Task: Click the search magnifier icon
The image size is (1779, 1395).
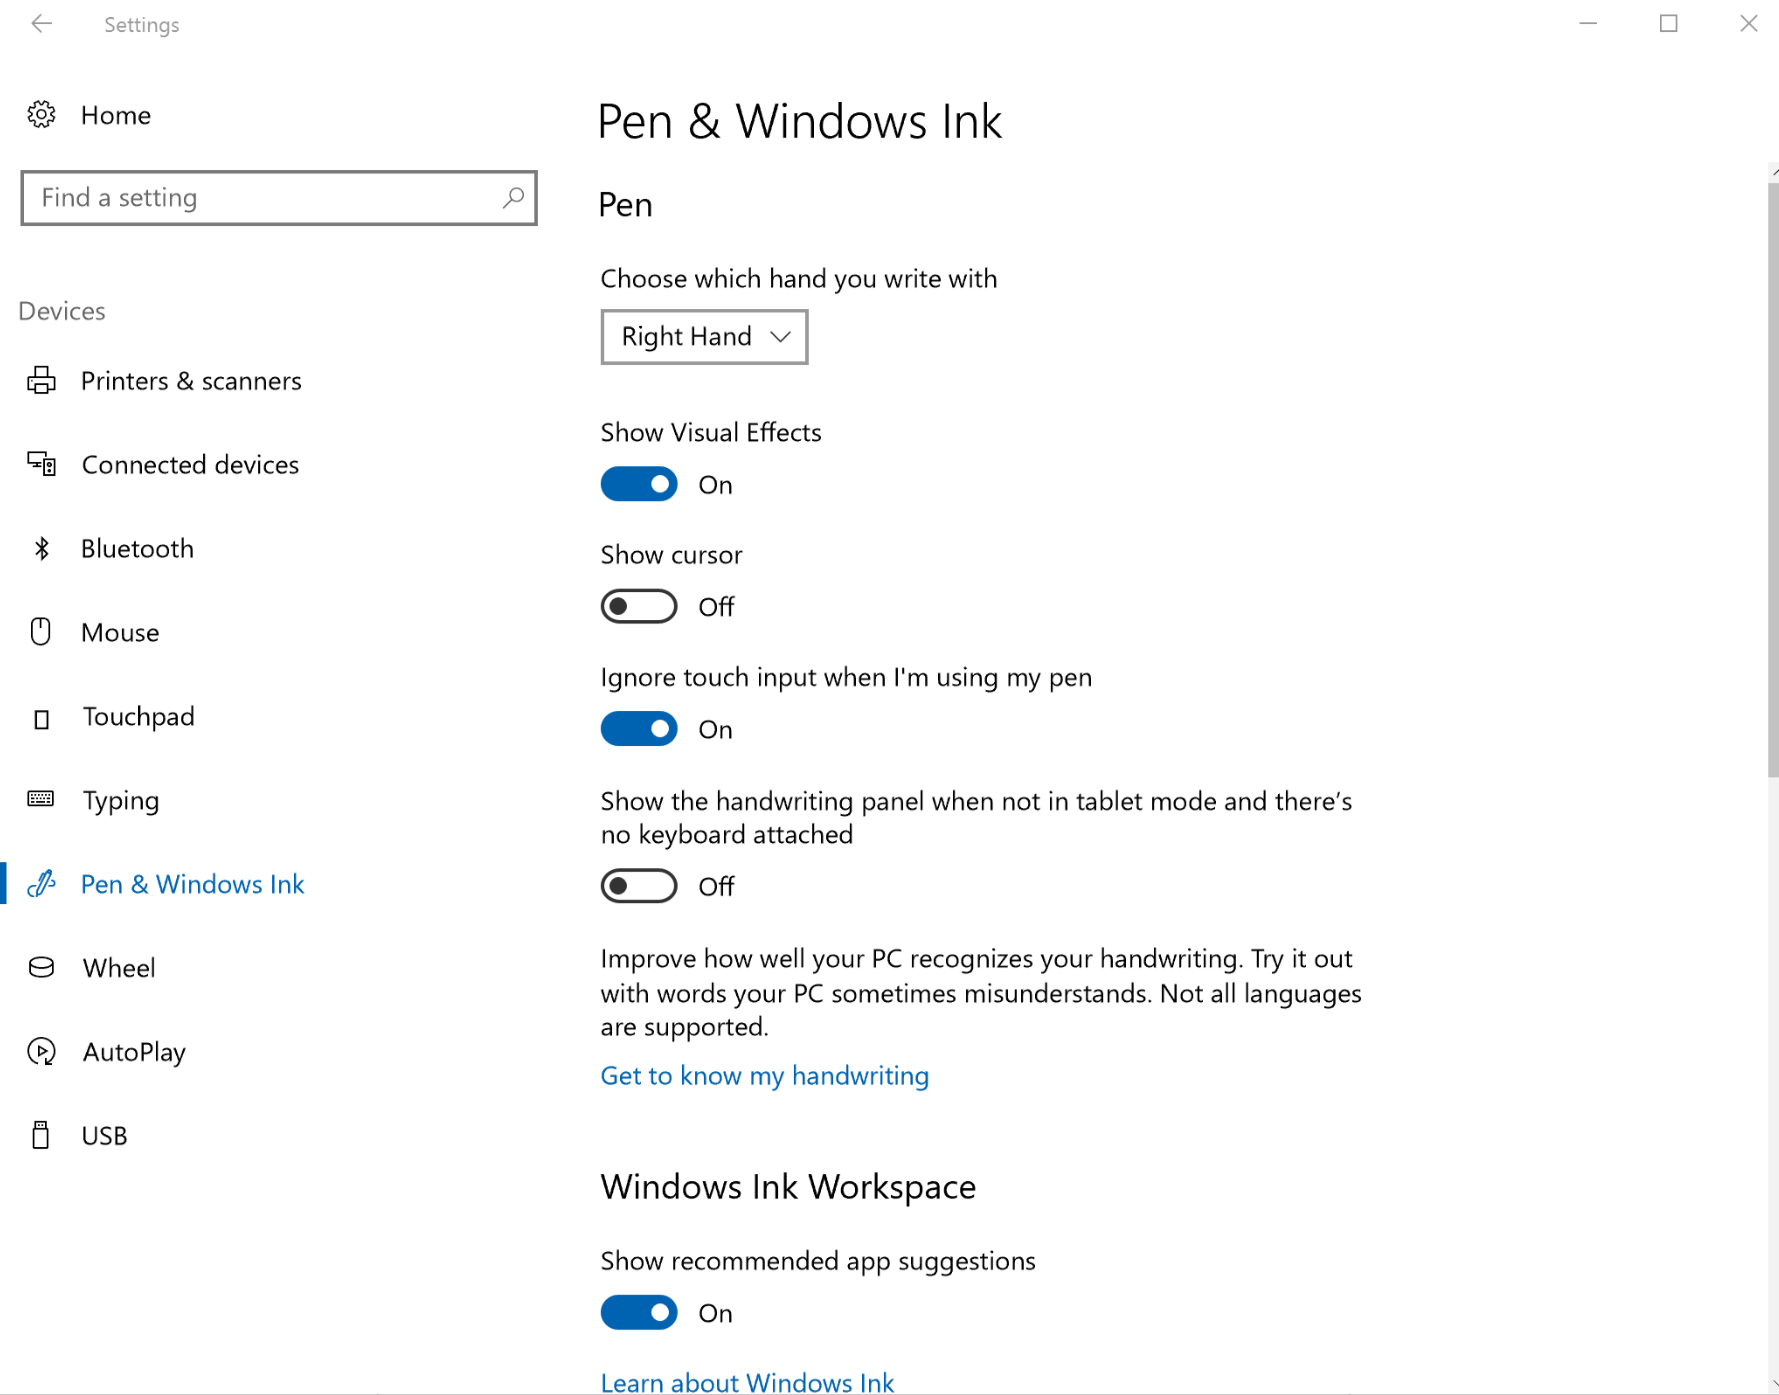Action: tap(513, 197)
